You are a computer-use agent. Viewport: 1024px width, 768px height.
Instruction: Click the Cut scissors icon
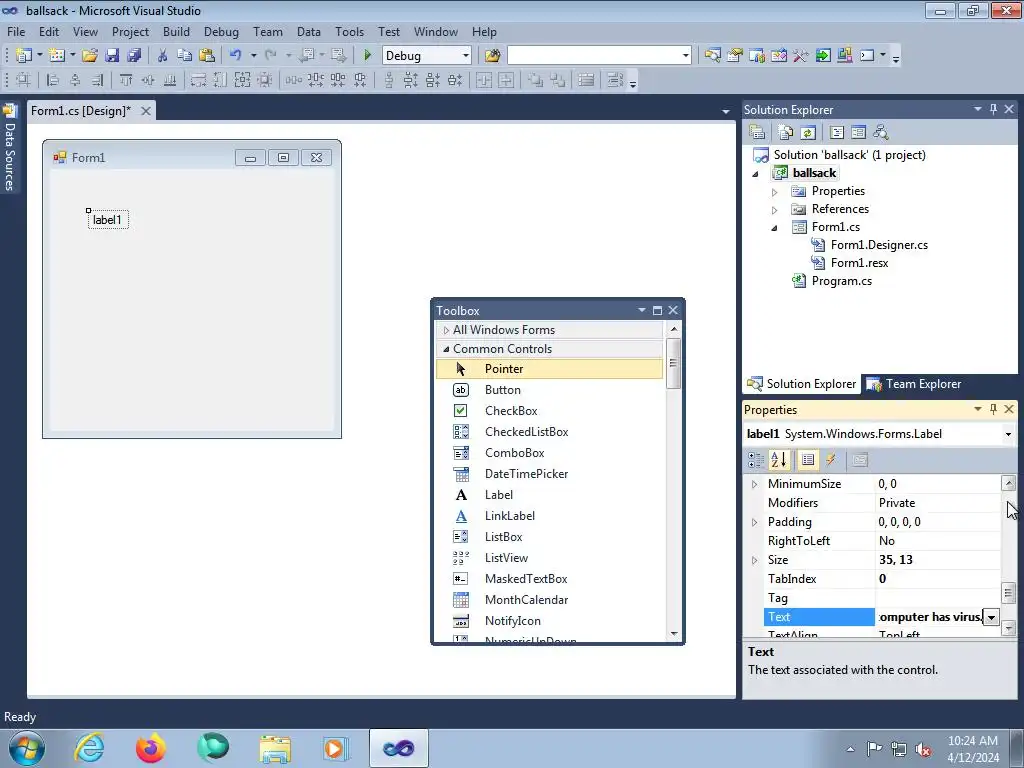point(163,56)
